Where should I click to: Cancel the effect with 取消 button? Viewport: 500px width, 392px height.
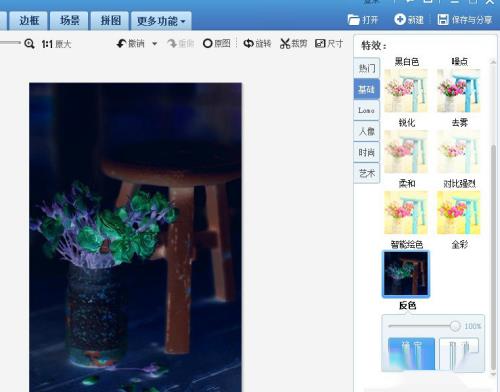[459, 353]
